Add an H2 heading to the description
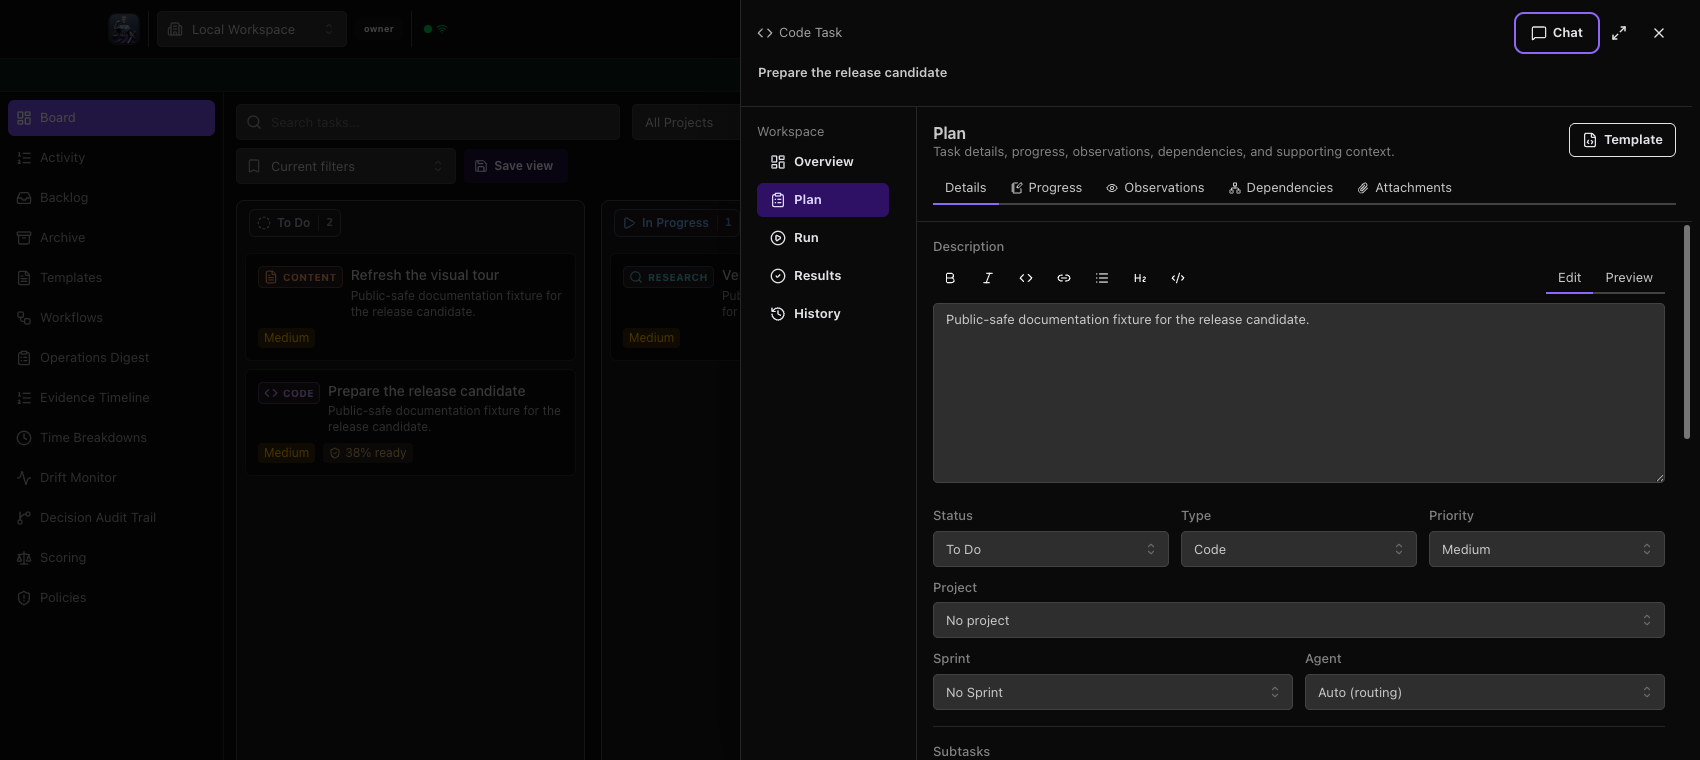Screen dimensions: 1700x760 coord(1140,278)
